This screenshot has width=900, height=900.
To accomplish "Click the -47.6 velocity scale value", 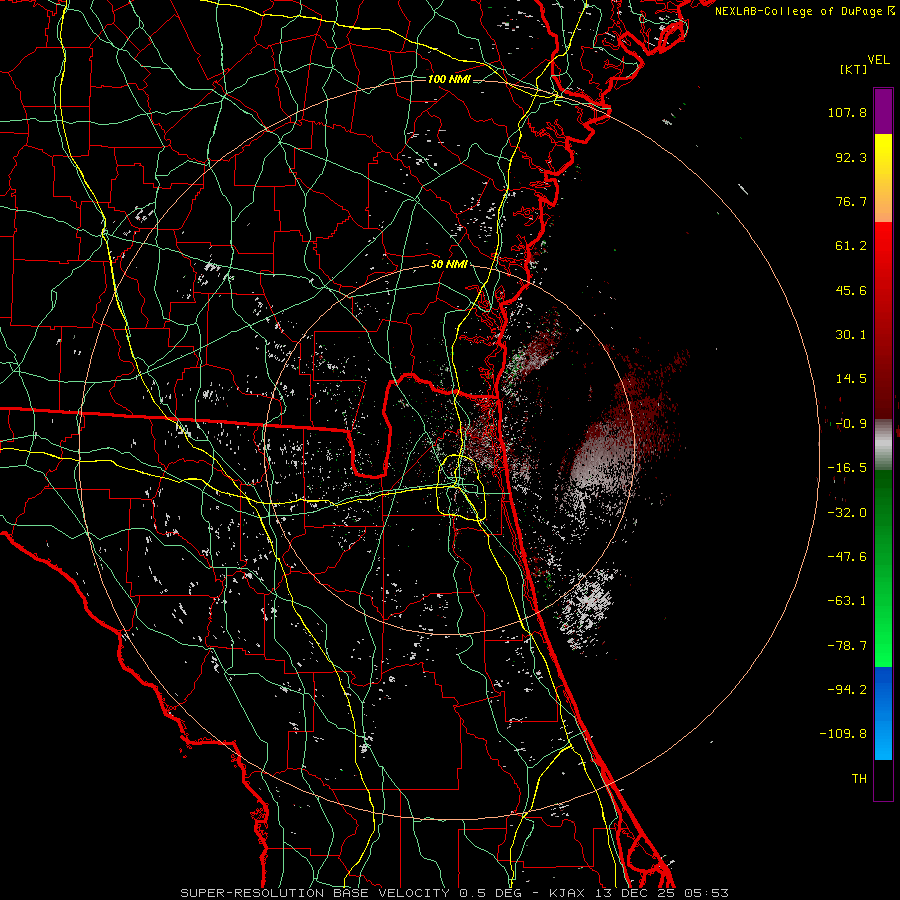I will coord(847,557).
